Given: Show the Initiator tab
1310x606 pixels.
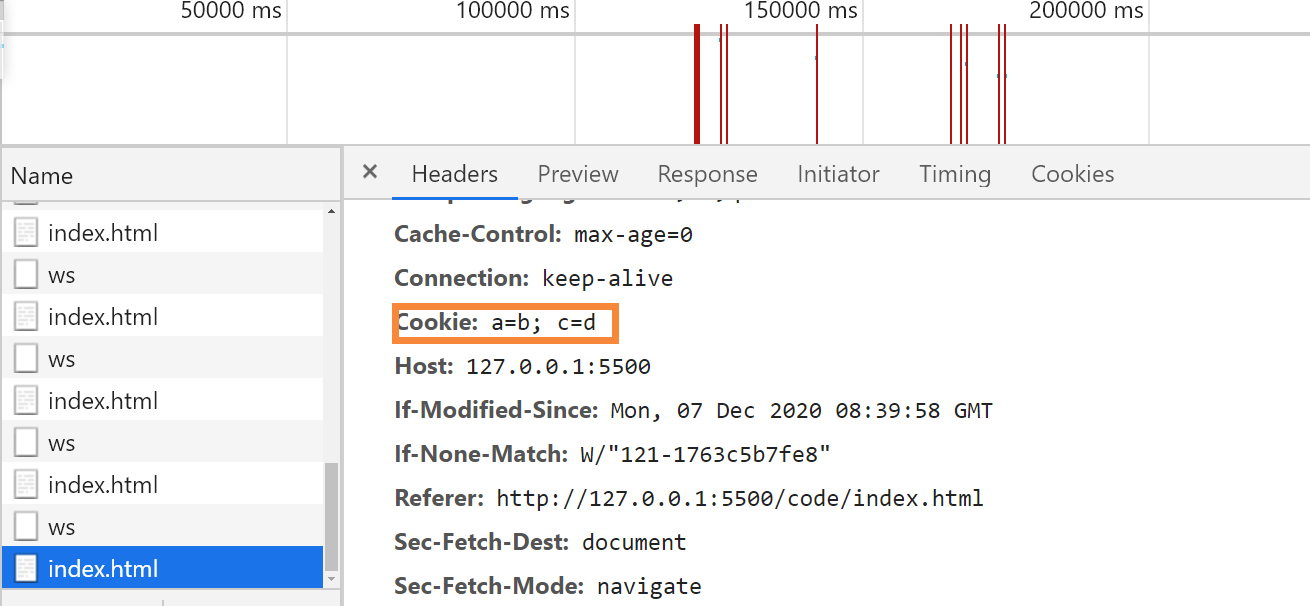Looking at the screenshot, I should (x=838, y=174).
